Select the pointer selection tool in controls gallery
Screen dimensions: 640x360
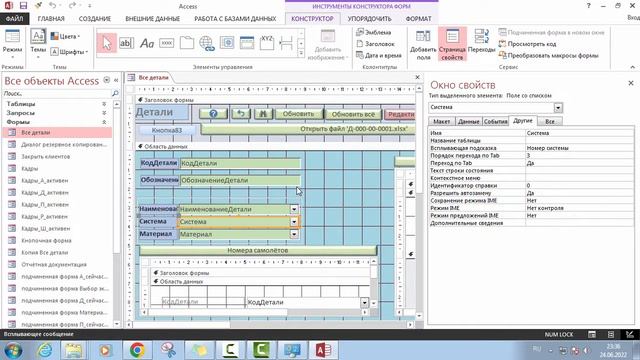tap(107, 43)
